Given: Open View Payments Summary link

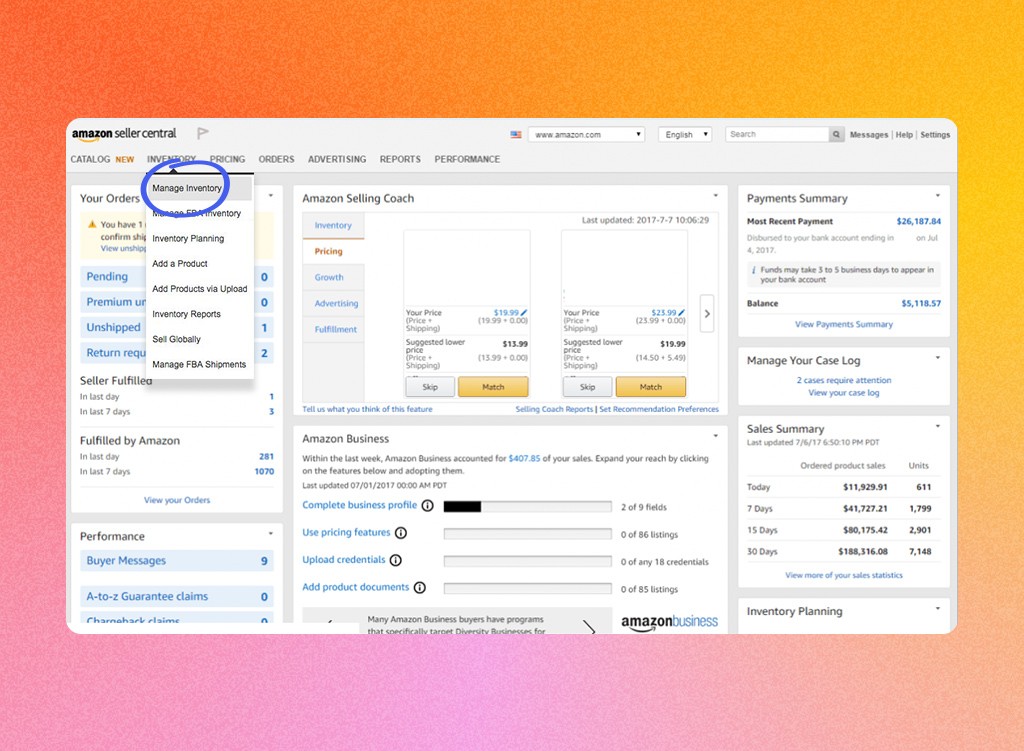Looking at the screenshot, I should point(844,325).
